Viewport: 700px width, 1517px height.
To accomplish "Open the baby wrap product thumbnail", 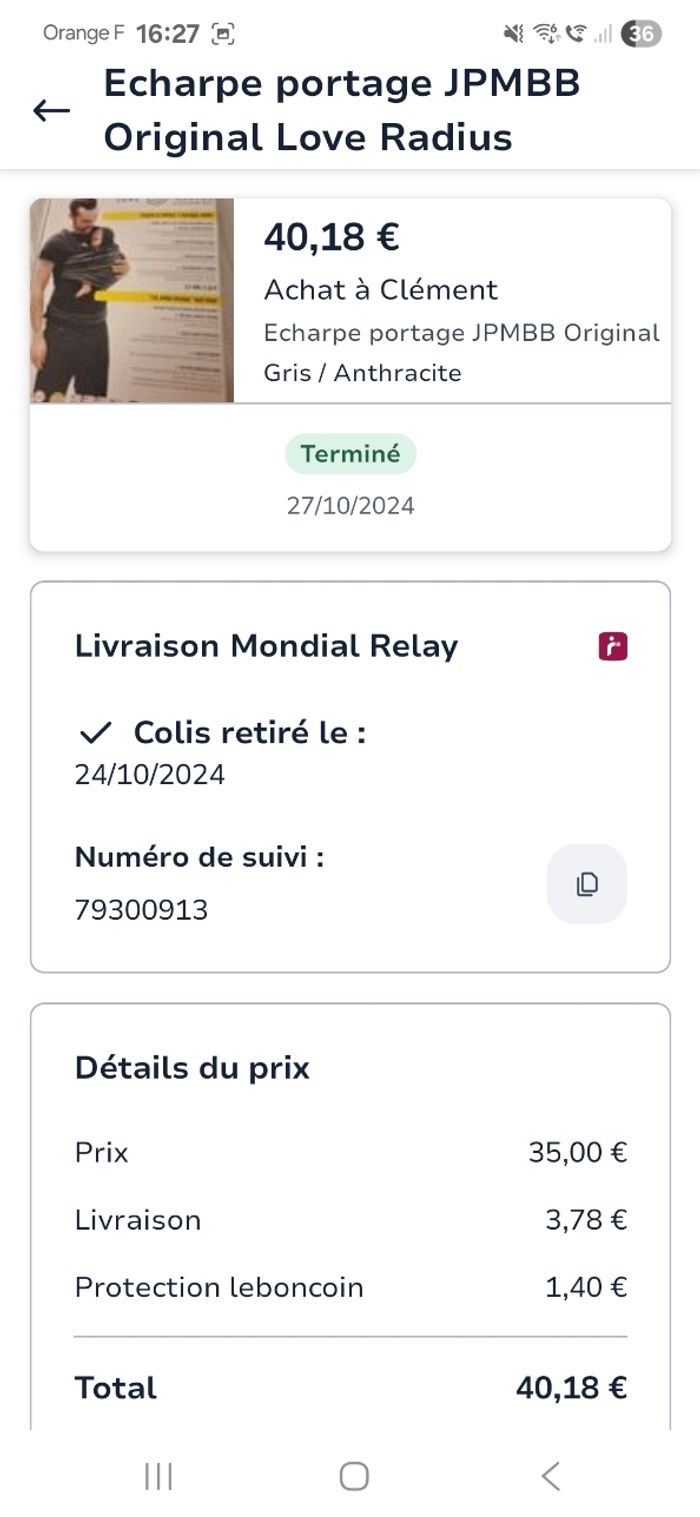I will click(x=132, y=300).
